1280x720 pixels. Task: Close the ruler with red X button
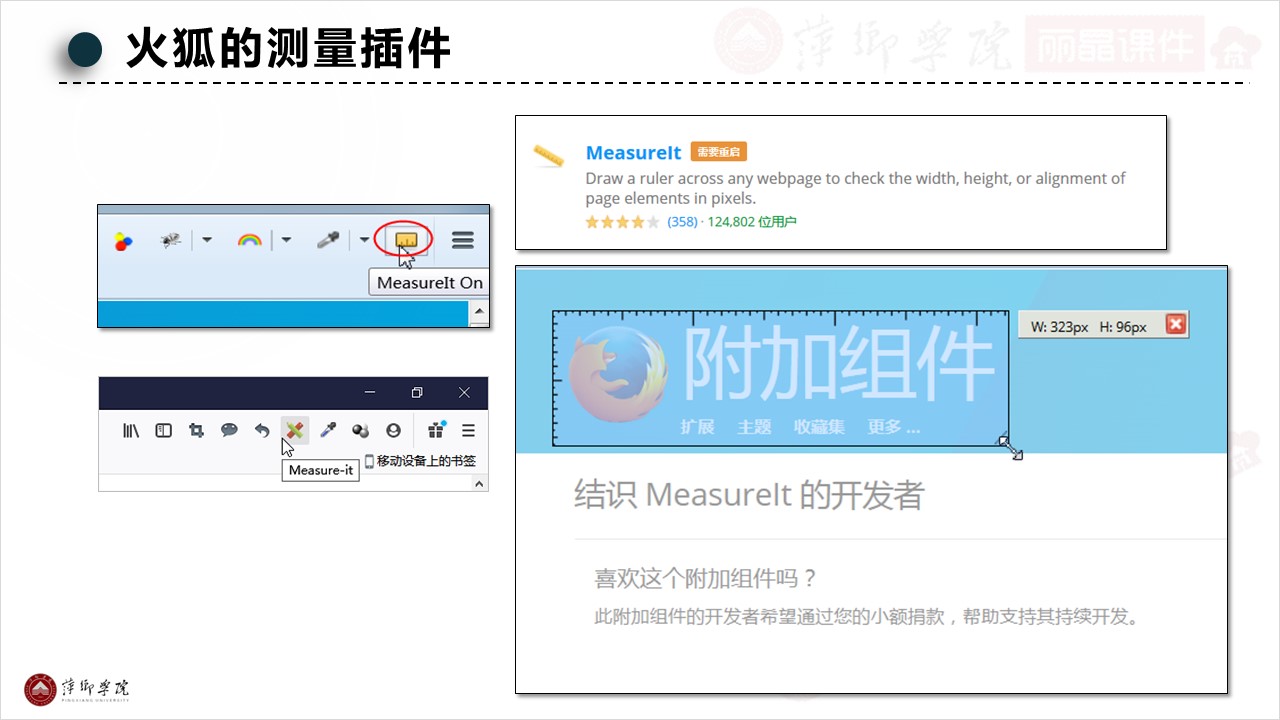pos(1175,325)
